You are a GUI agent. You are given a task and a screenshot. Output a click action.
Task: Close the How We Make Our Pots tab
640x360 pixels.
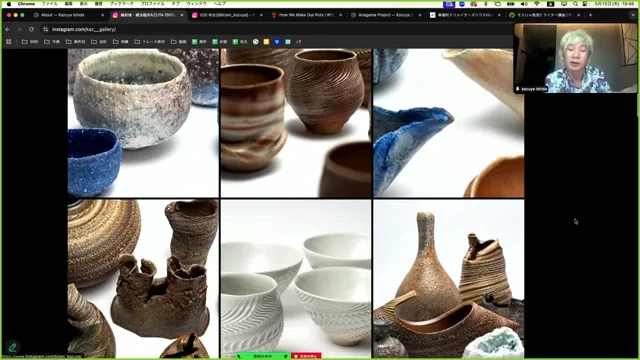340,15
